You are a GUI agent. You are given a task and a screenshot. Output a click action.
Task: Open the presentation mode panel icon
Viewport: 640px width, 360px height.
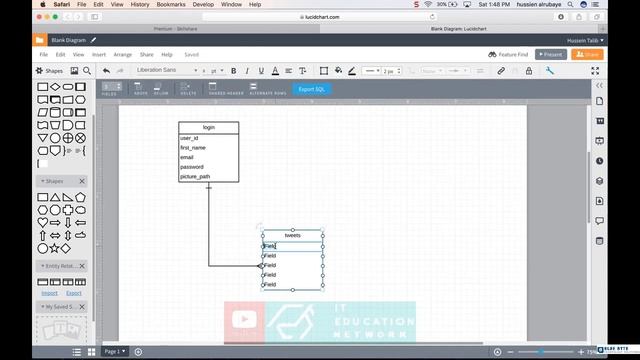[599, 141]
